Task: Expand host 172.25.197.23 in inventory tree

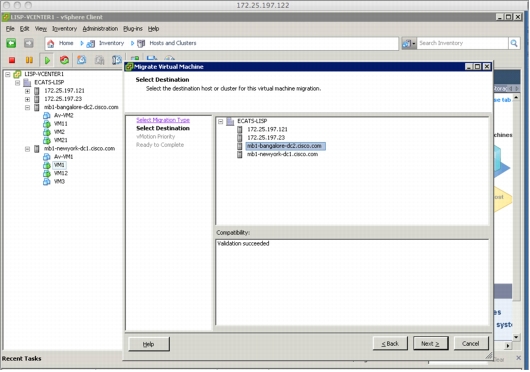Action: coord(27,99)
